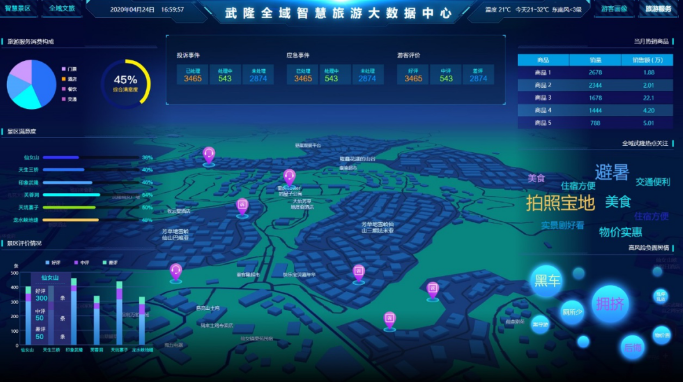This screenshot has width=683, height=382.
Task: Click the 仙女山 36% heat bar
Action: tap(91, 157)
